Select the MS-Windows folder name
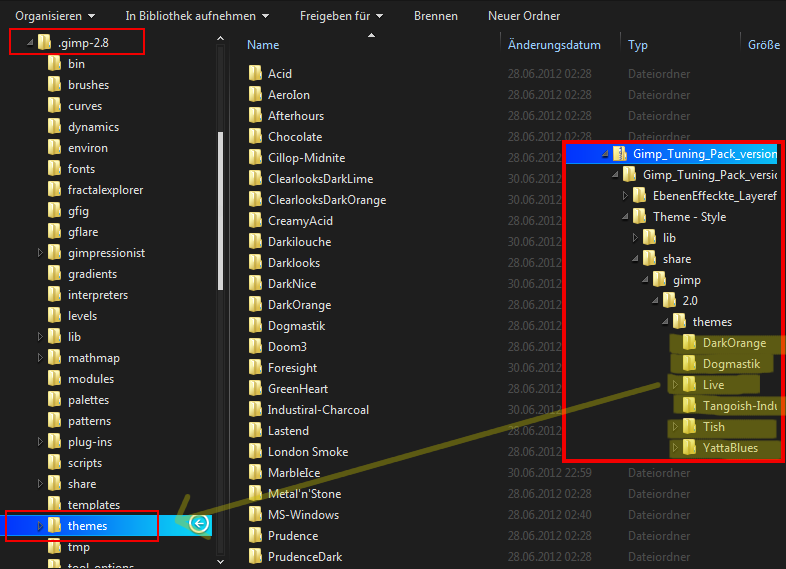 pos(303,515)
